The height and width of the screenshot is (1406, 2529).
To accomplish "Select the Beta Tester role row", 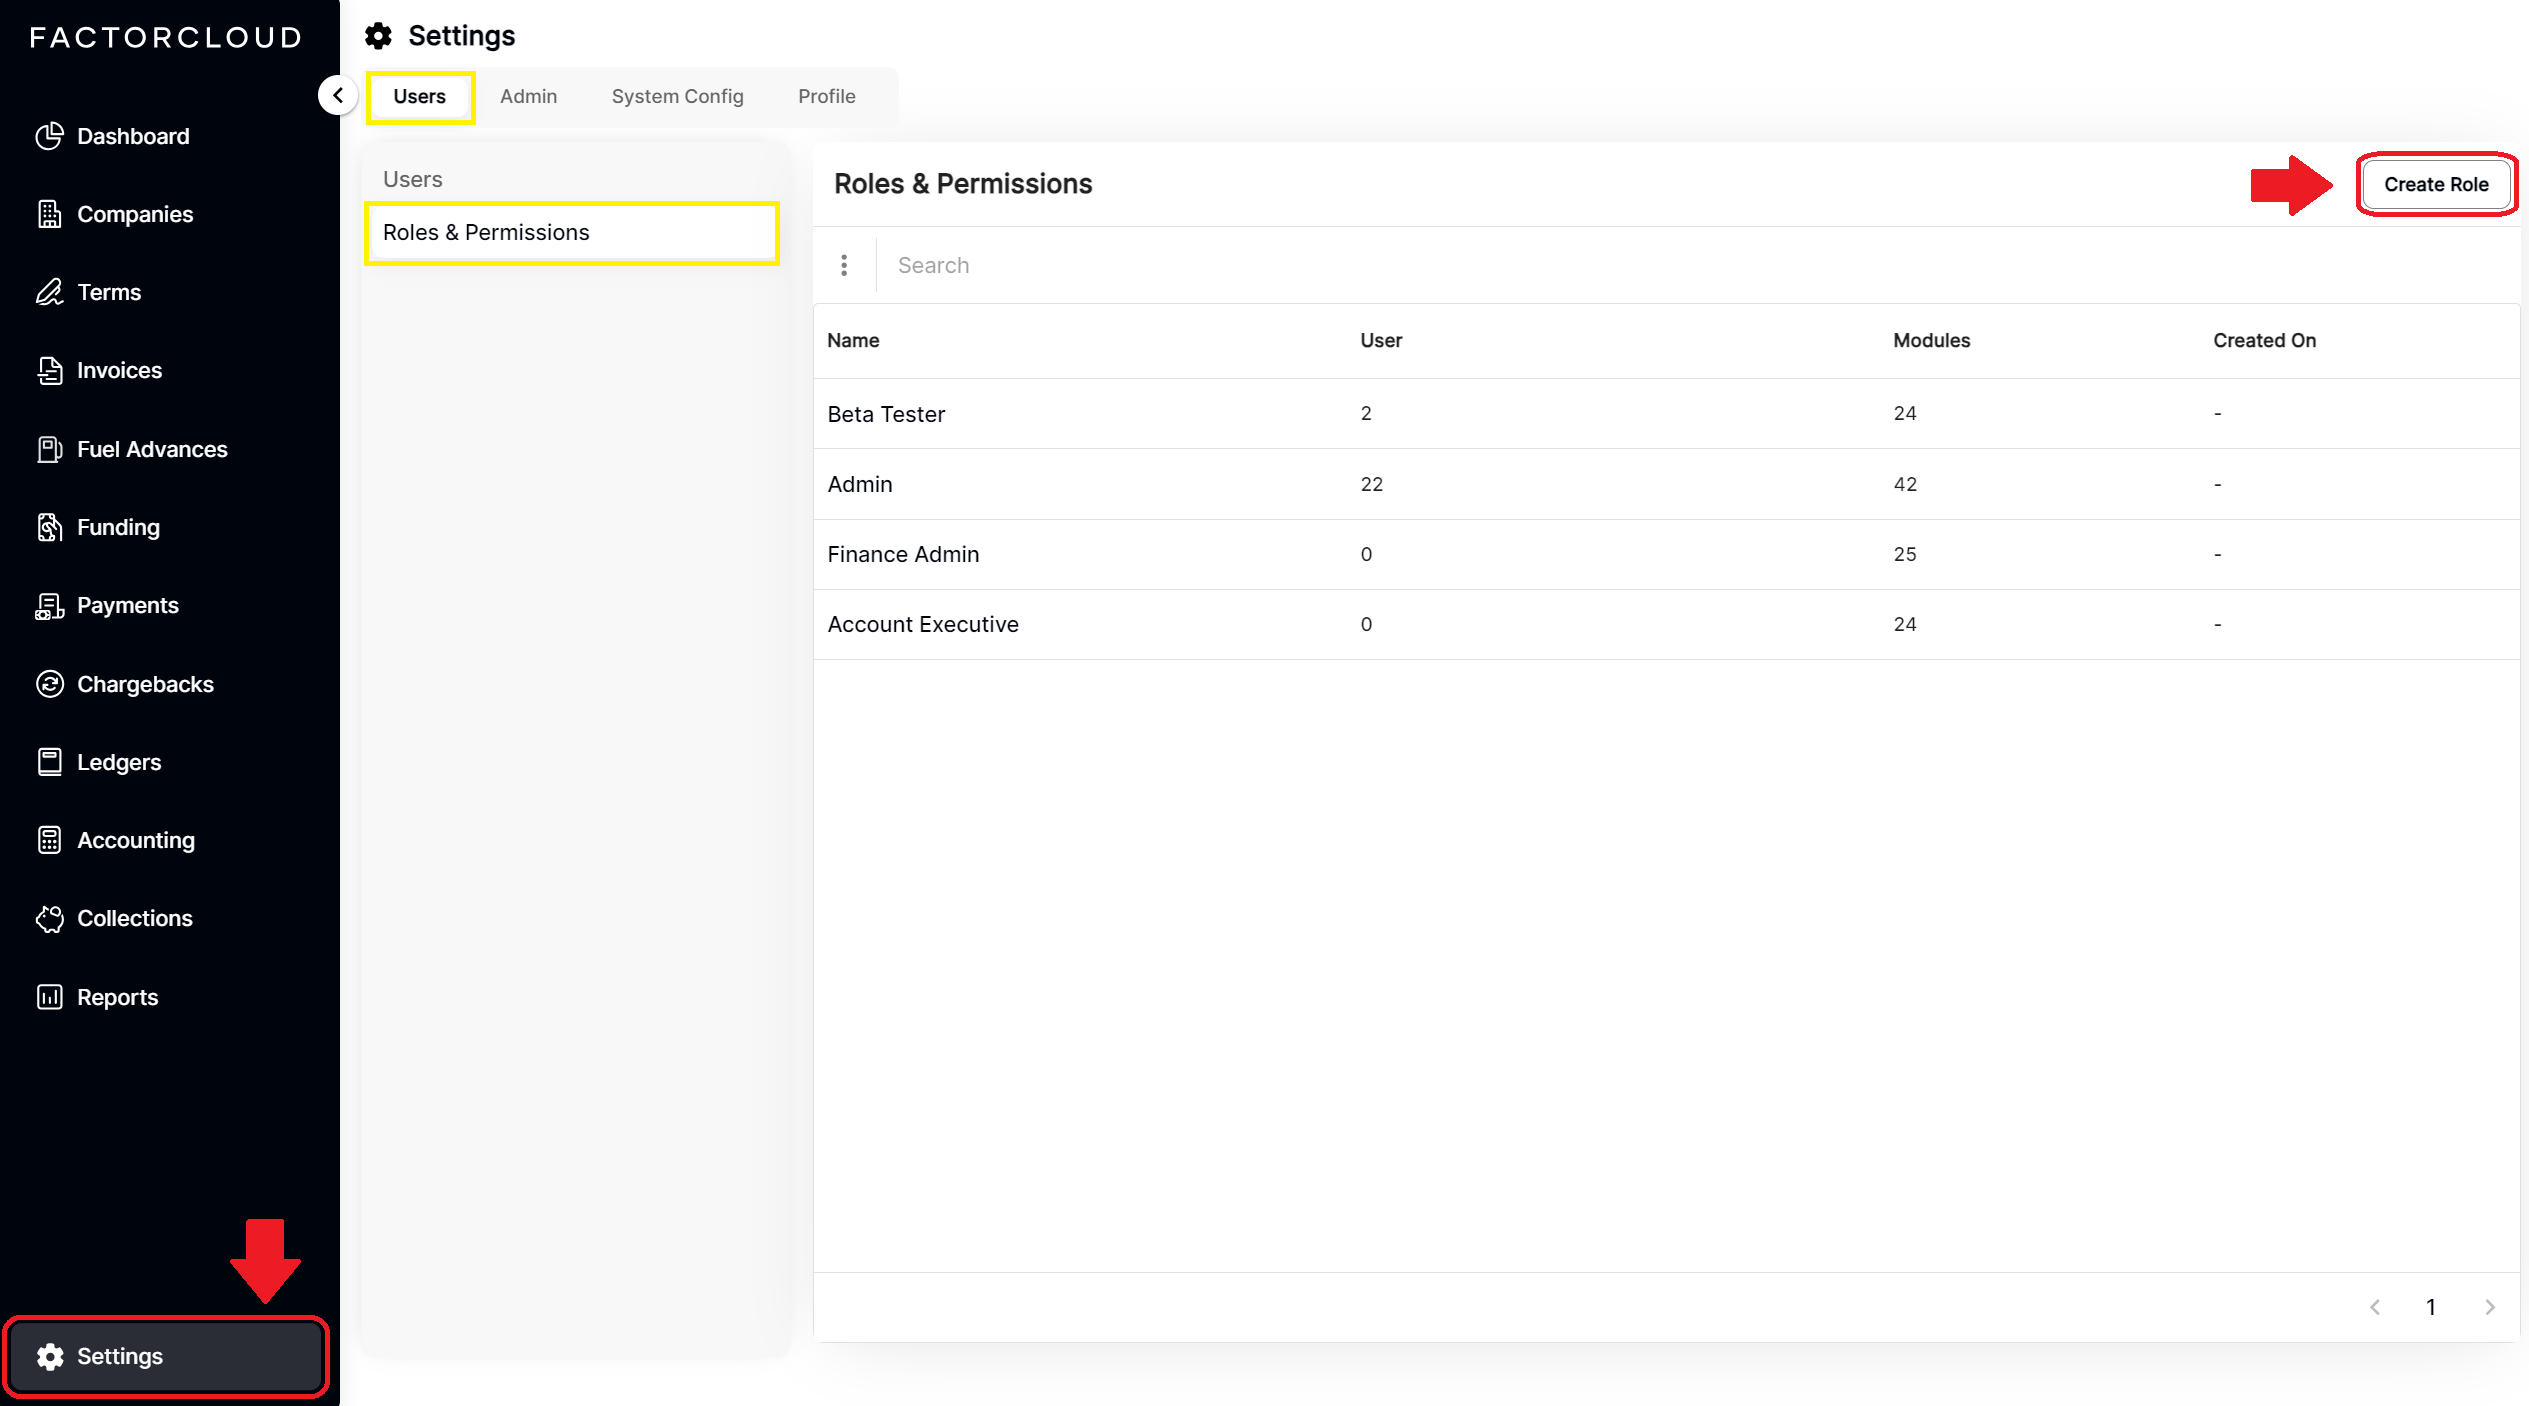I will 885,413.
